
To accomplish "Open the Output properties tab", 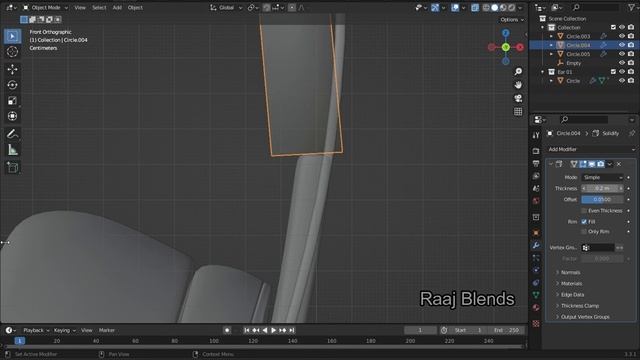I will point(536,163).
